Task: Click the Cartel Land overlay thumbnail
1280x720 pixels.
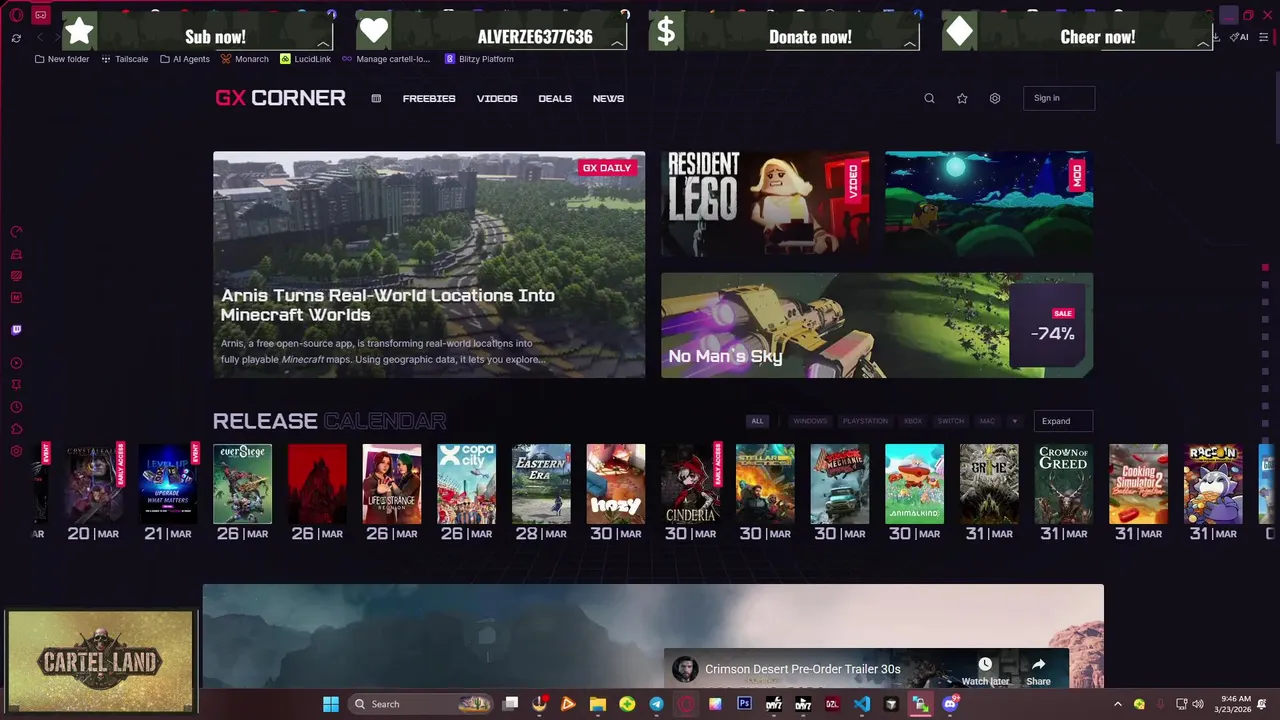Action: click(100, 661)
